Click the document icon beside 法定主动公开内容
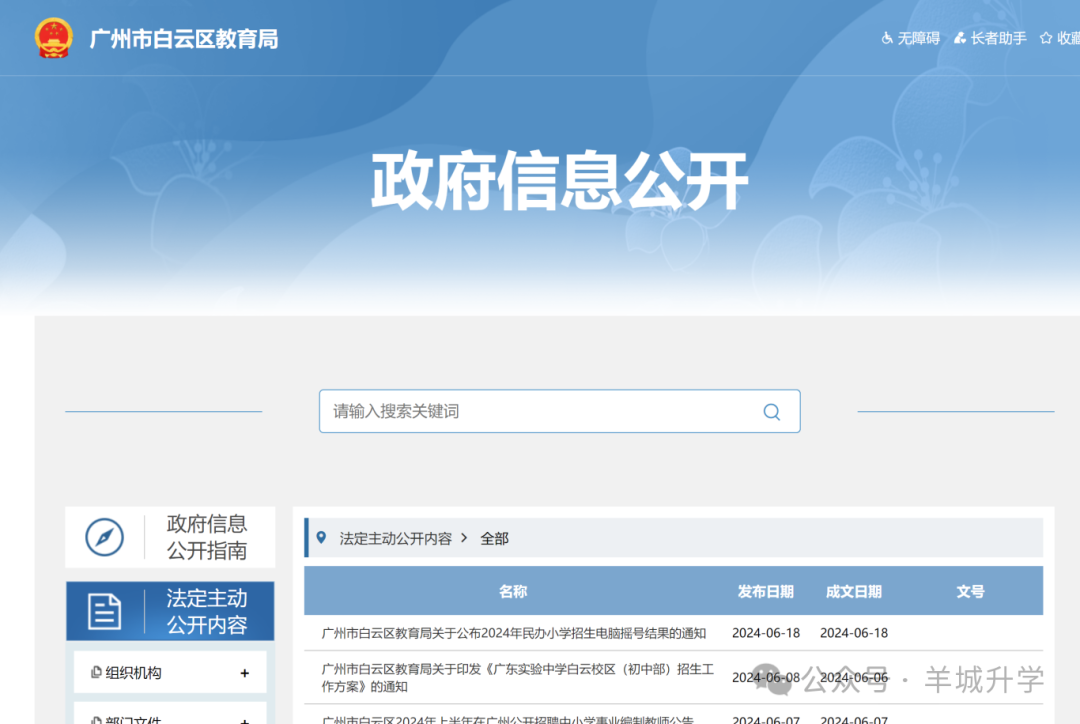This screenshot has width=1080, height=724. pos(105,611)
